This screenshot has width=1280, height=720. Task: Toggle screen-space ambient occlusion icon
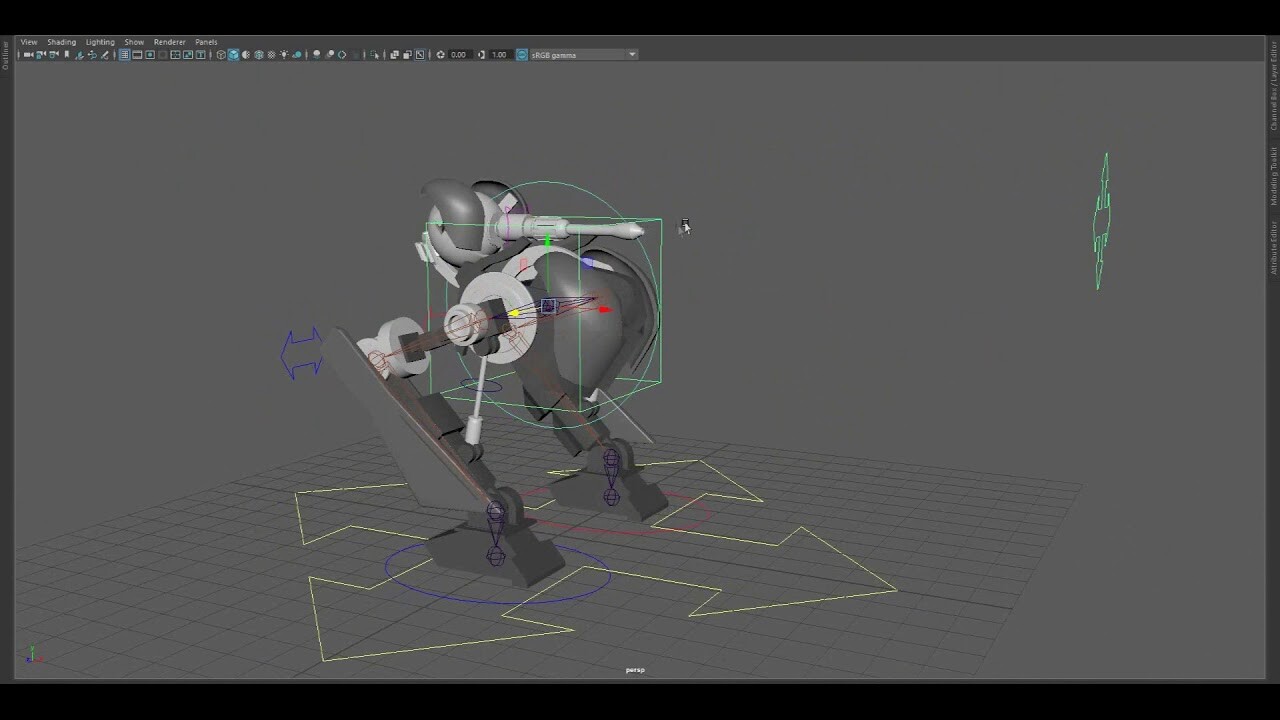click(317, 55)
